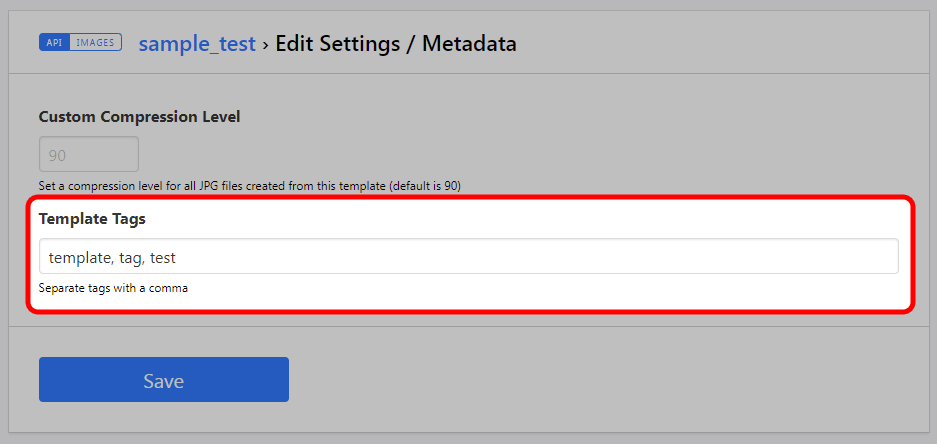
Task: Click the divider line below the page header
Action: point(468,73)
